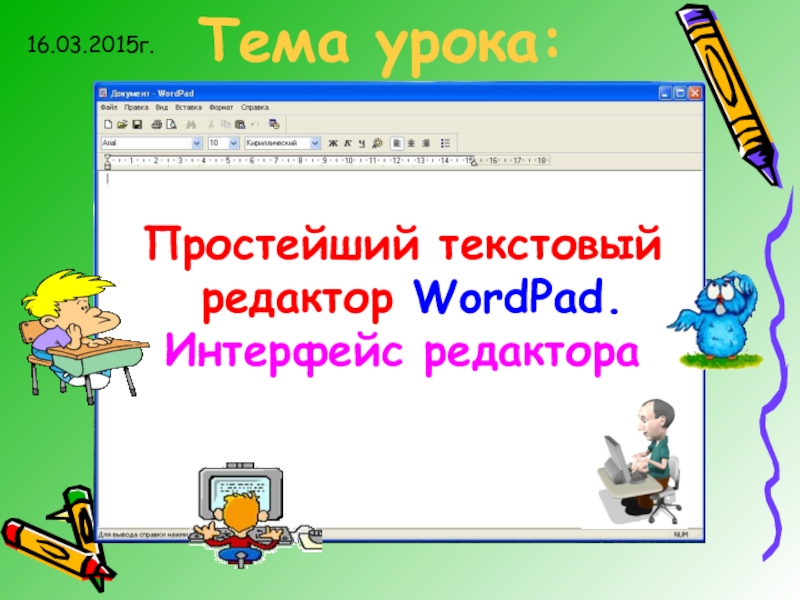Image resolution: width=800 pixels, height=600 pixels.
Task: Click the Open folder icon
Action: (x=122, y=124)
